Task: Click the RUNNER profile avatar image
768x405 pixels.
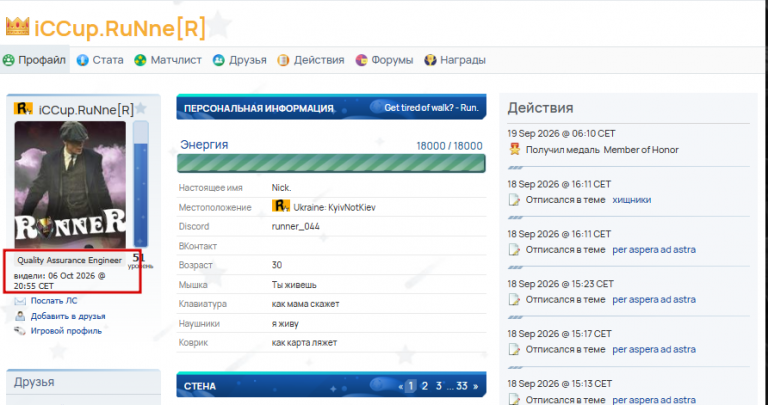Action: point(70,185)
